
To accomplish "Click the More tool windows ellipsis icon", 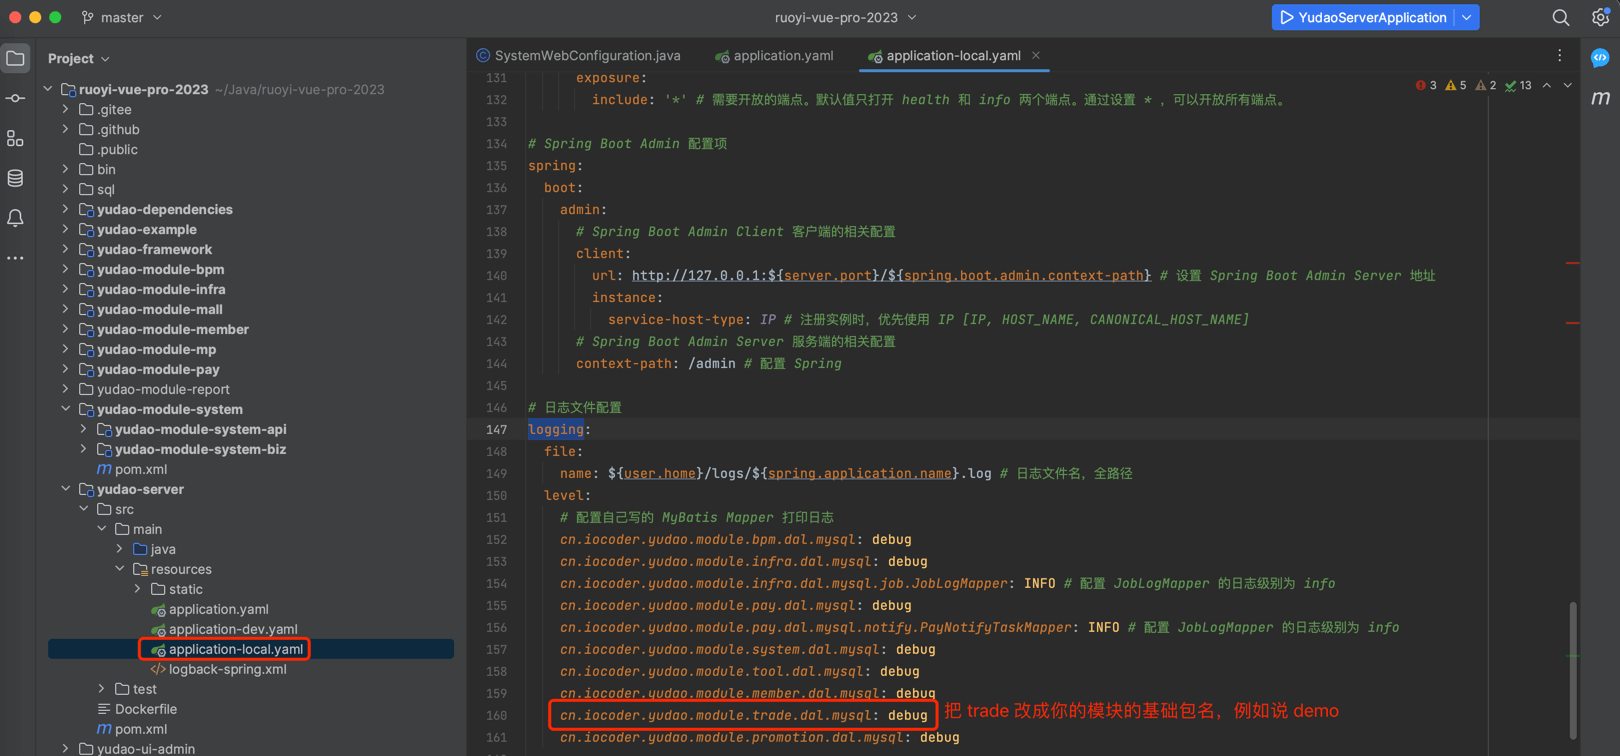I will point(16,258).
